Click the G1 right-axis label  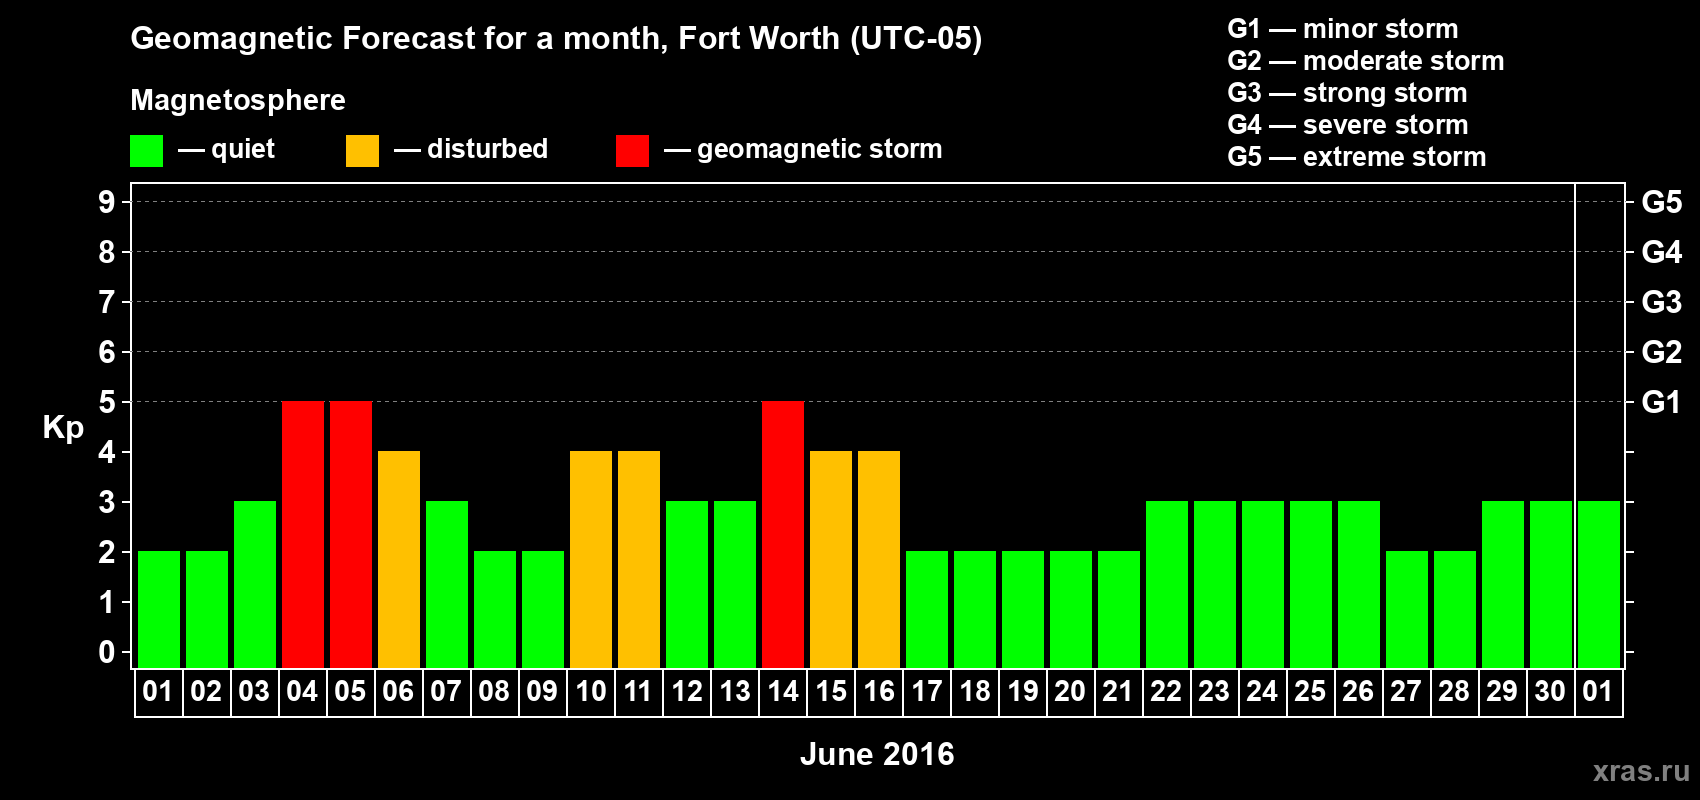pos(1662,402)
